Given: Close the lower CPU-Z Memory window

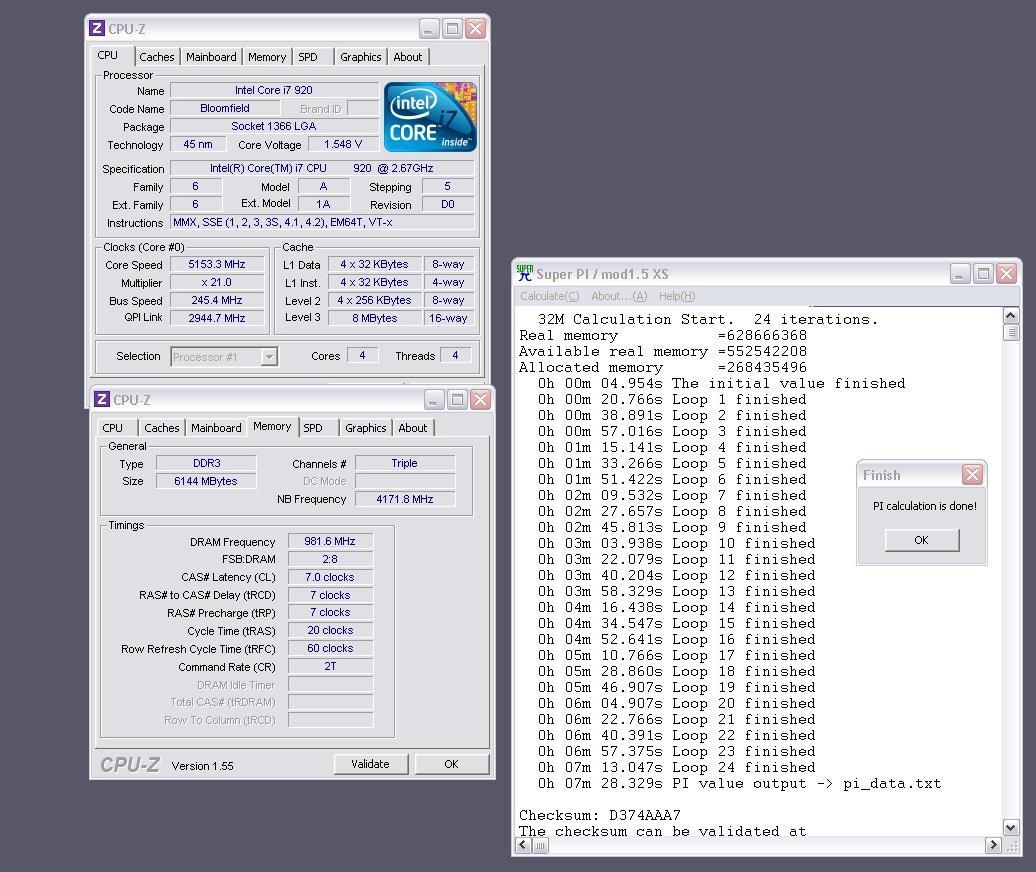Looking at the screenshot, I should coord(480,399).
